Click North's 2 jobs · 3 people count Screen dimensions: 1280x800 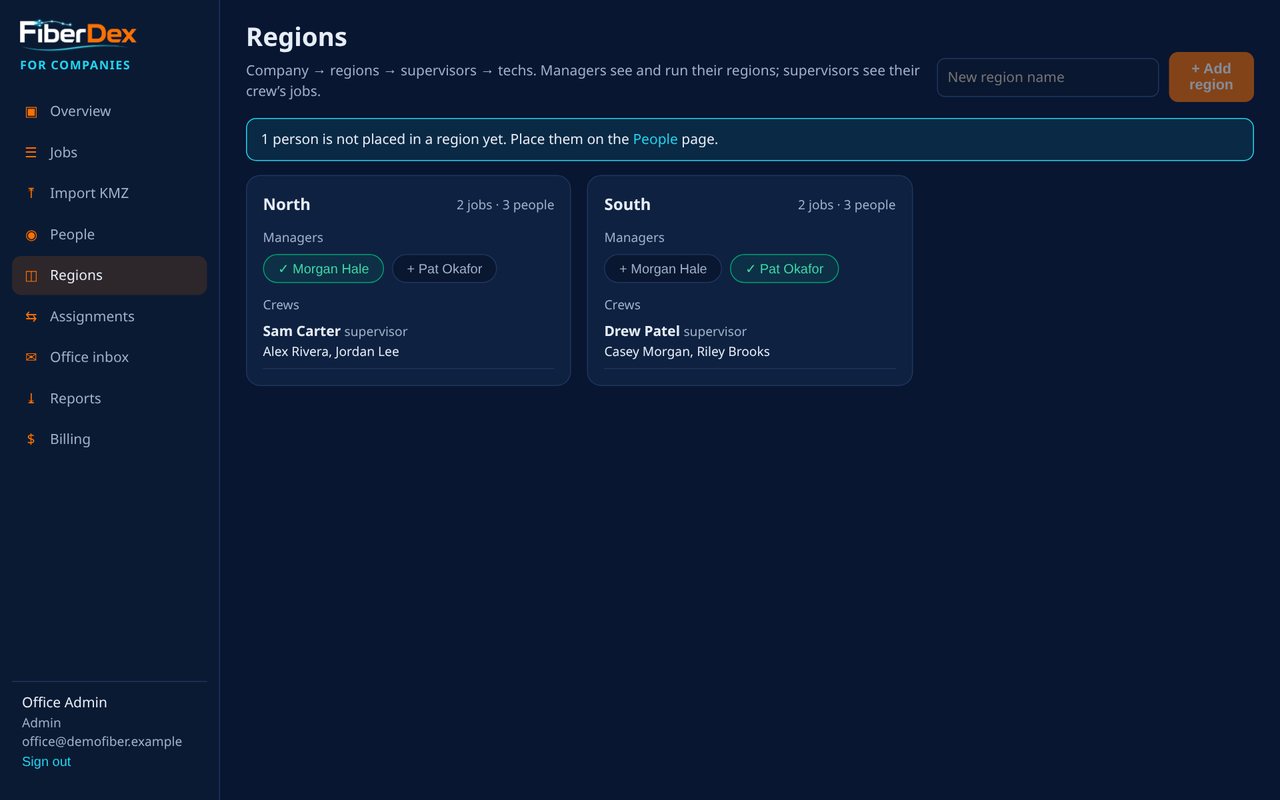pyautogui.click(x=505, y=205)
